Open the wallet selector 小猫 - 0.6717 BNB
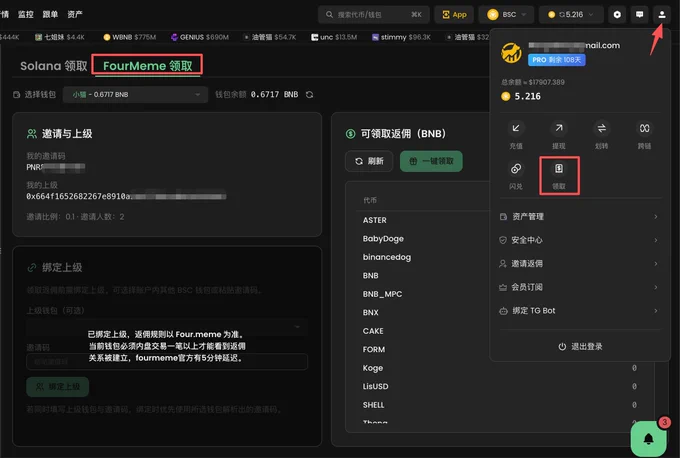The height and width of the screenshot is (458, 680). [x=136, y=95]
